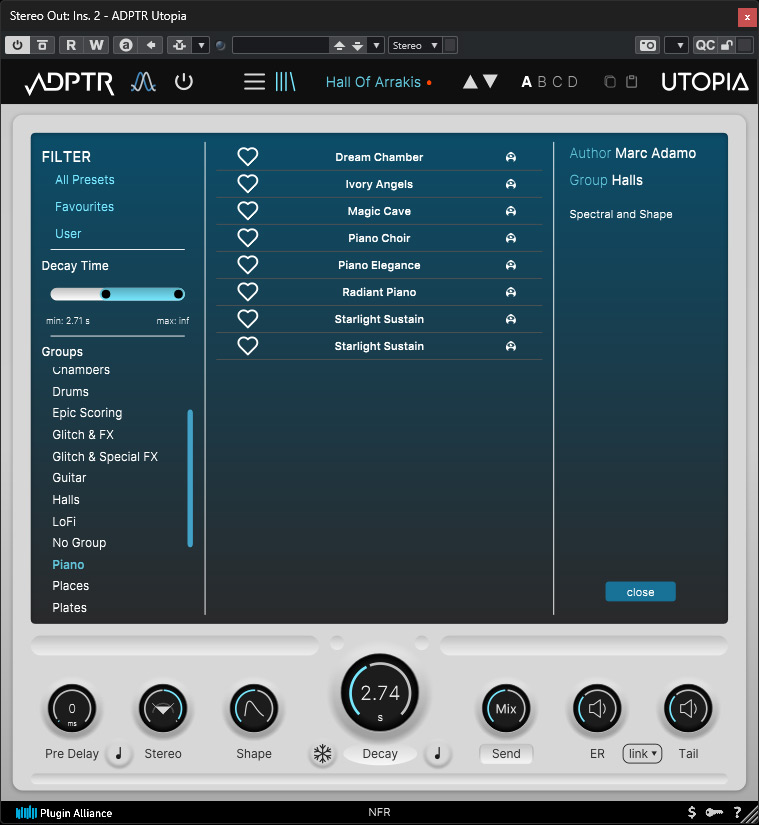Favourite the Dream Chamber preset heart
Image resolution: width=759 pixels, height=825 pixels.
[x=248, y=156]
